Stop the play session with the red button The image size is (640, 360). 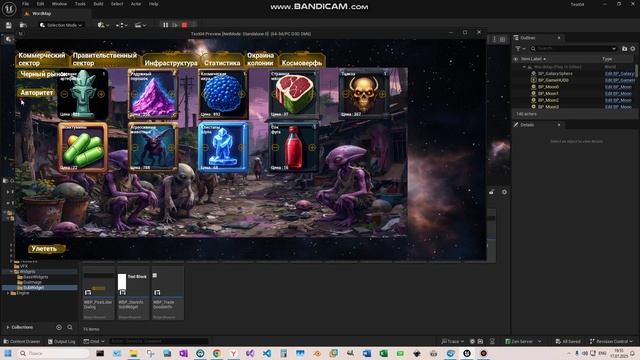click(x=184, y=25)
